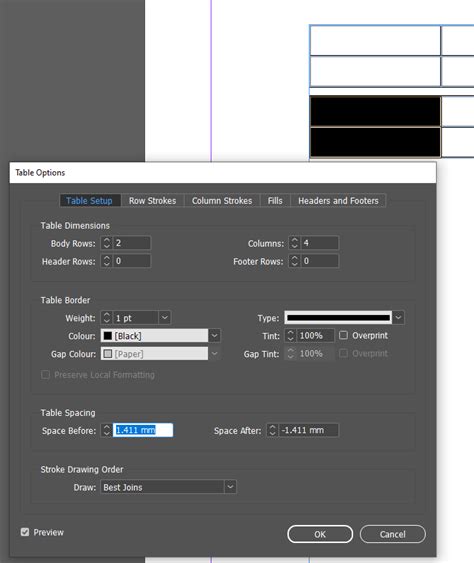Screen dimensions: 474x563
Task: Click the Footer Rows stepper arrows
Action: tap(294, 261)
